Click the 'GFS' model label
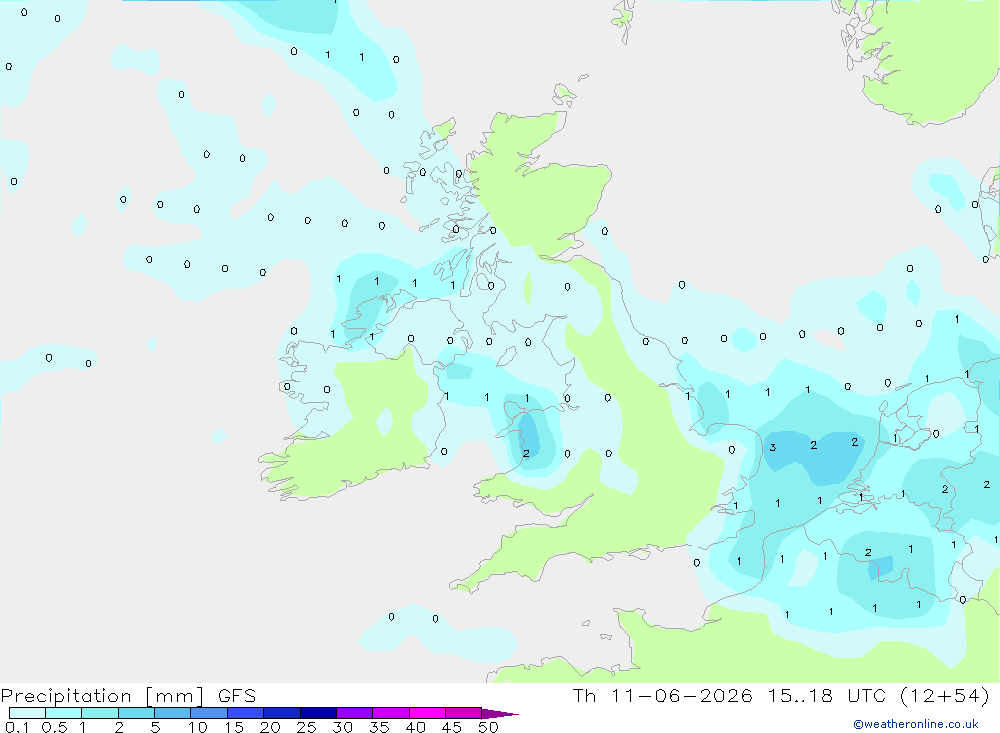The image size is (1000, 733). coord(237,696)
